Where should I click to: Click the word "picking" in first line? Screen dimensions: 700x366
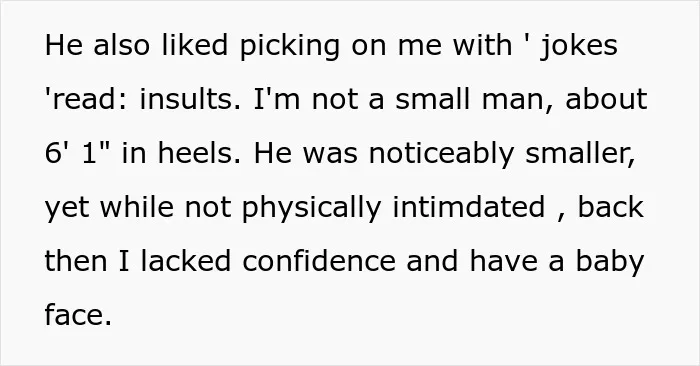pyautogui.click(x=289, y=47)
